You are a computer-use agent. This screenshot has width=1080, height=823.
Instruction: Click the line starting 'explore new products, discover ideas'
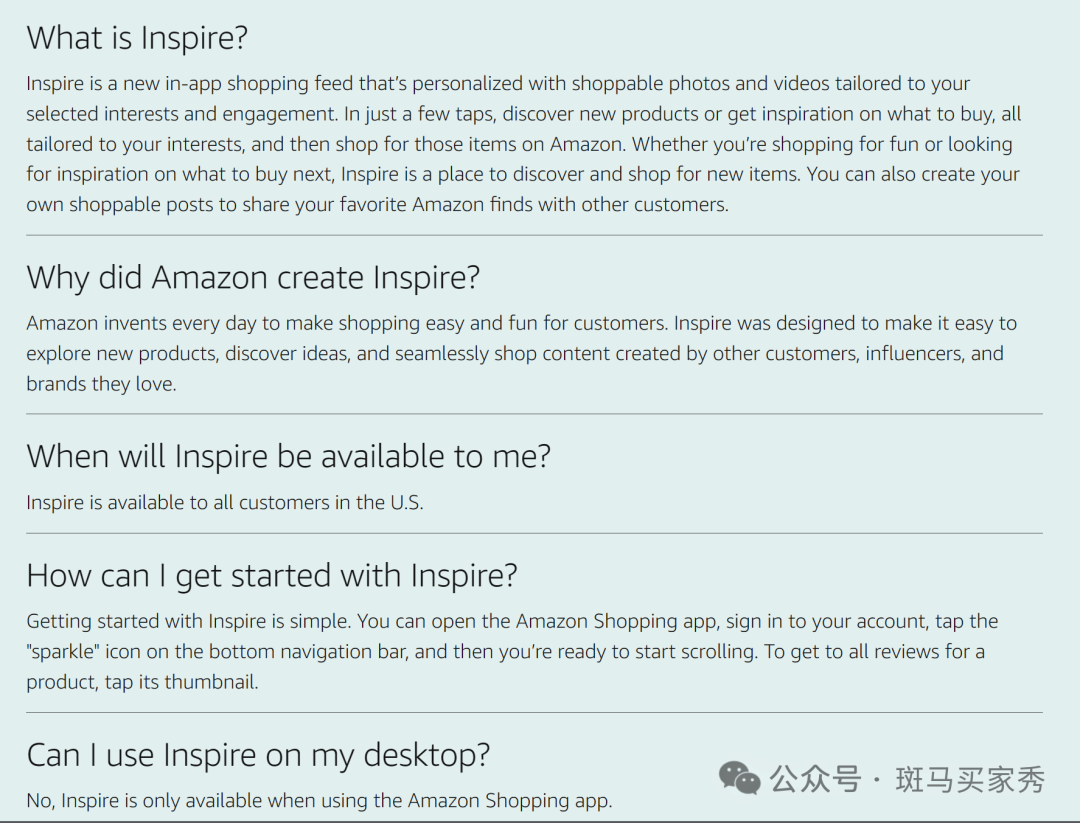pyautogui.click(x=515, y=354)
